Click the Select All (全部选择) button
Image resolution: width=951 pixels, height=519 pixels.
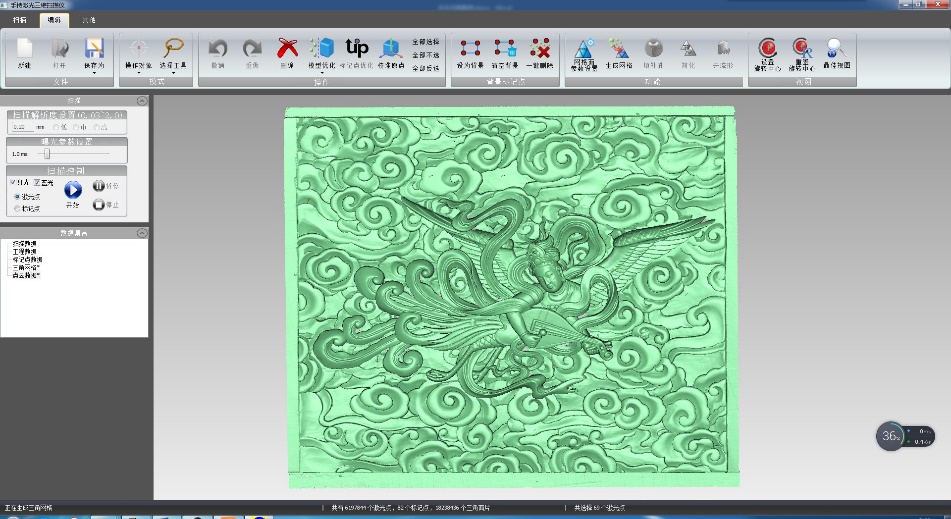coord(425,42)
